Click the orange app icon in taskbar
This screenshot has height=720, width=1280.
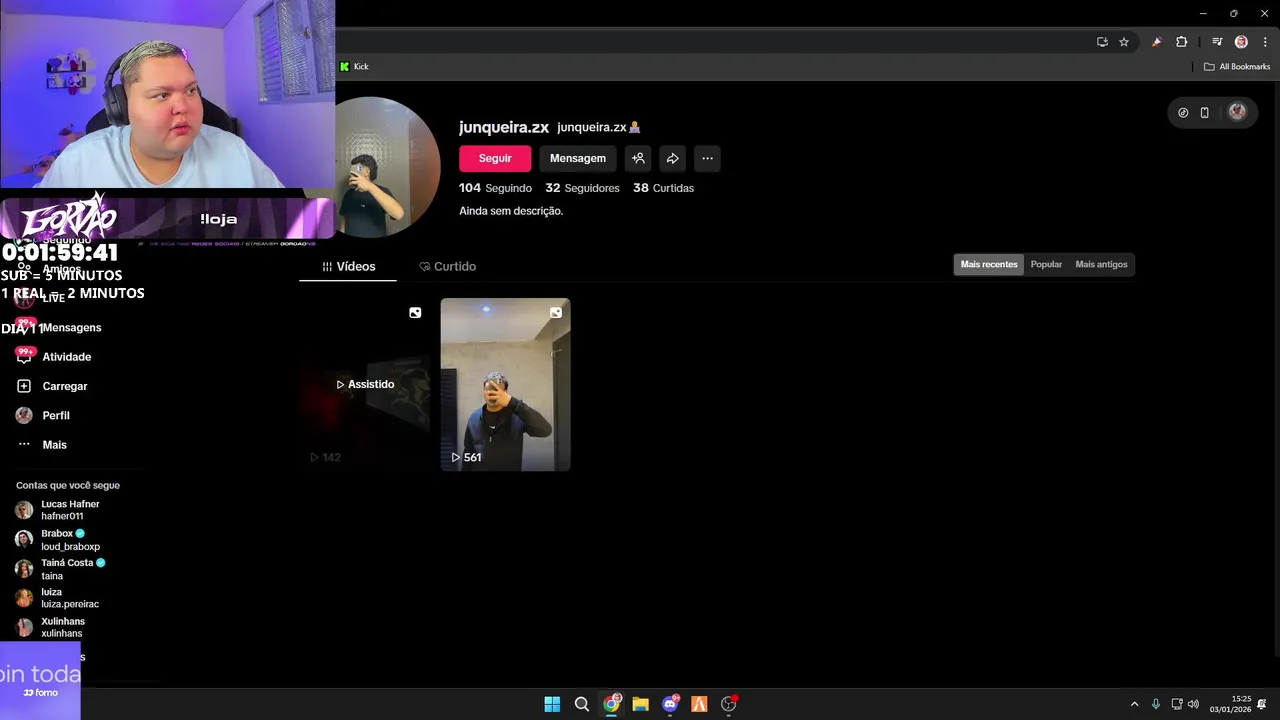(699, 704)
